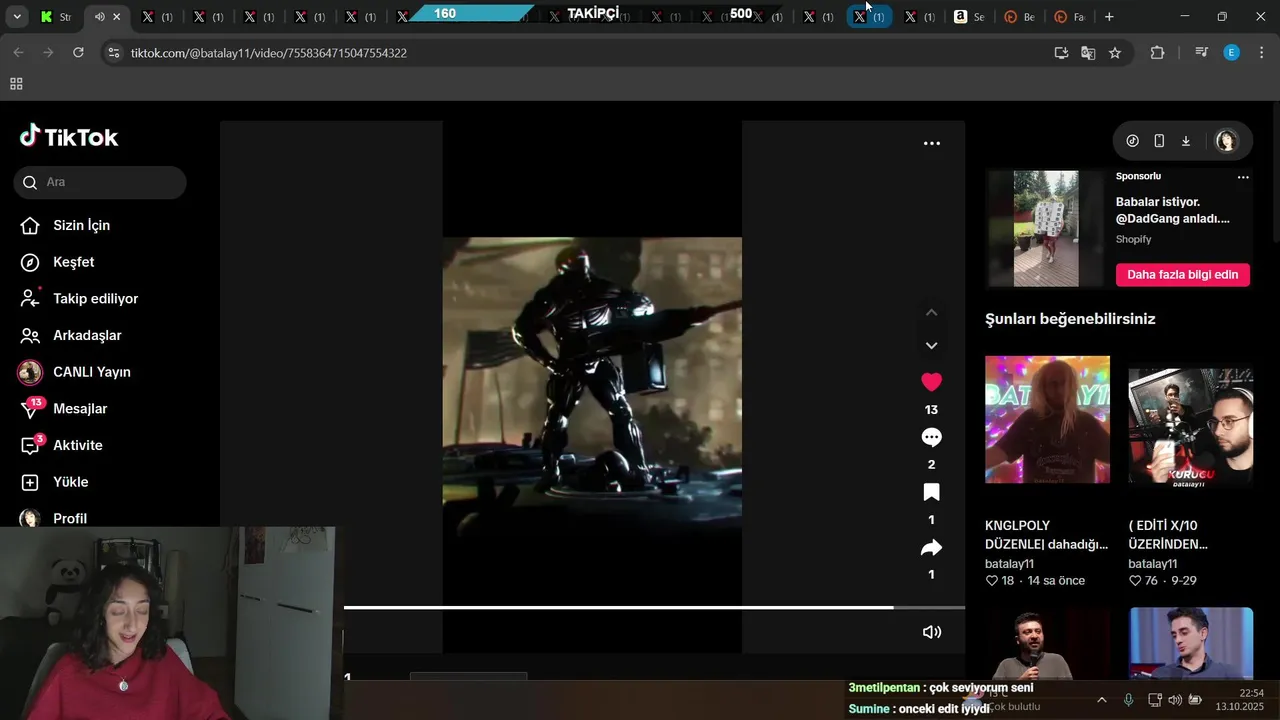Image resolution: width=1280 pixels, height=720 pixels.
Task: Click the TikTok coins icon in top bar
Action: pyautogui.click(x=1132, y=141)
